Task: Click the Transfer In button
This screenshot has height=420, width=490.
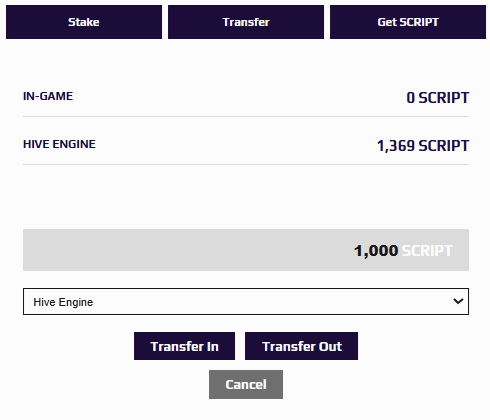Action: 184,346
